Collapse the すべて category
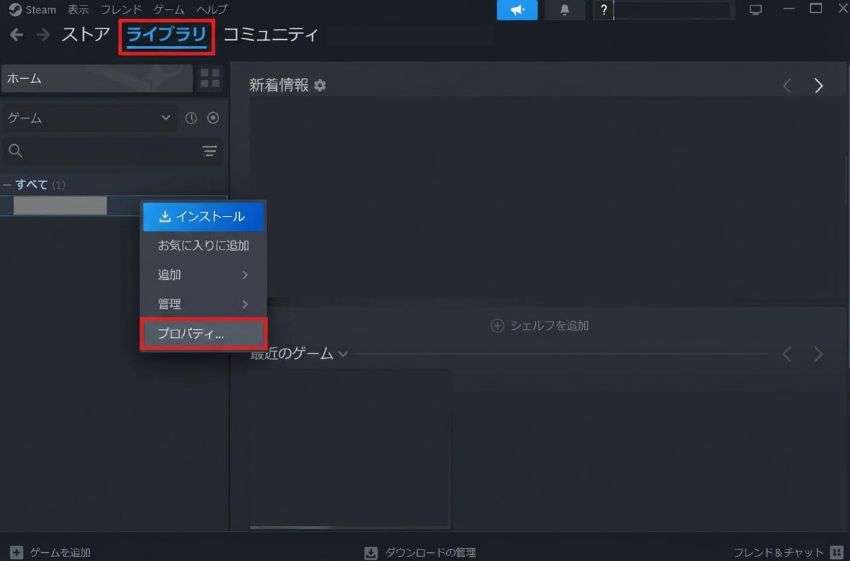The height and width of the screenshot is (561, 850). (x=7, y=185)
